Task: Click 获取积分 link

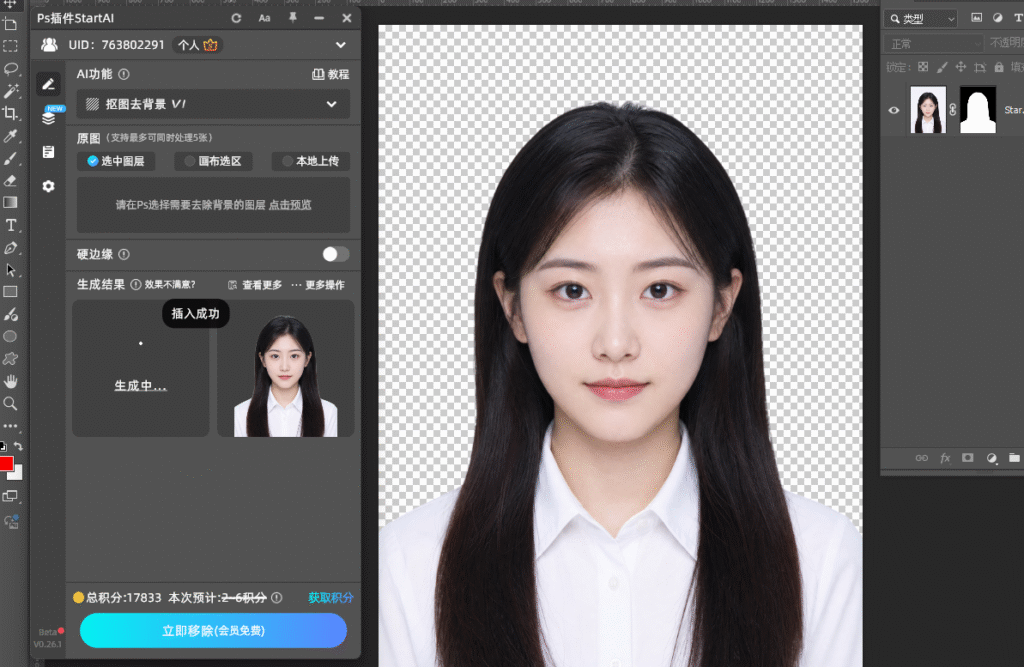Action: [330, 598]
